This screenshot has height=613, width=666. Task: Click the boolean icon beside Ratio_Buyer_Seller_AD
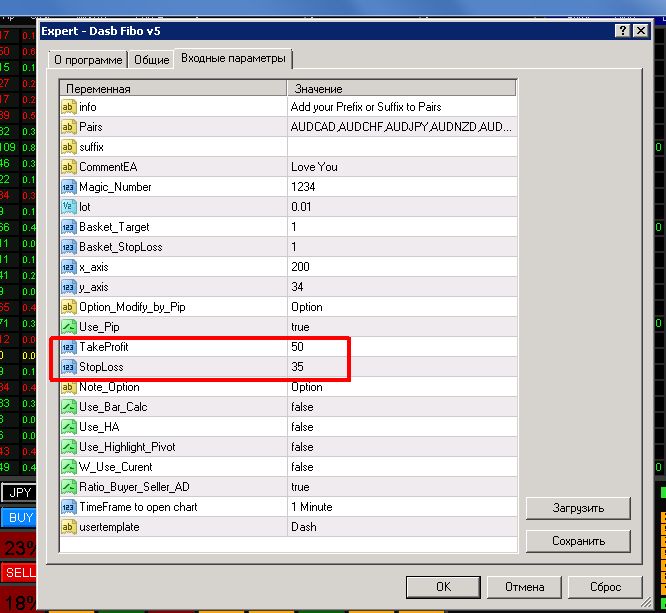(x=68, y=487)
